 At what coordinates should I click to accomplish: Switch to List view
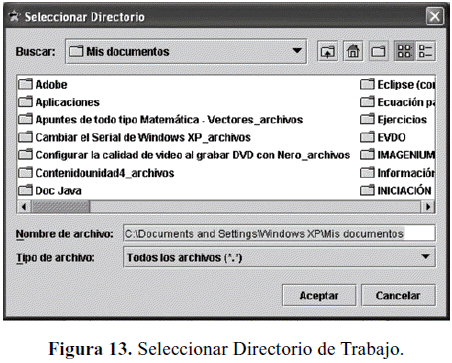click(x=404, y=52)
